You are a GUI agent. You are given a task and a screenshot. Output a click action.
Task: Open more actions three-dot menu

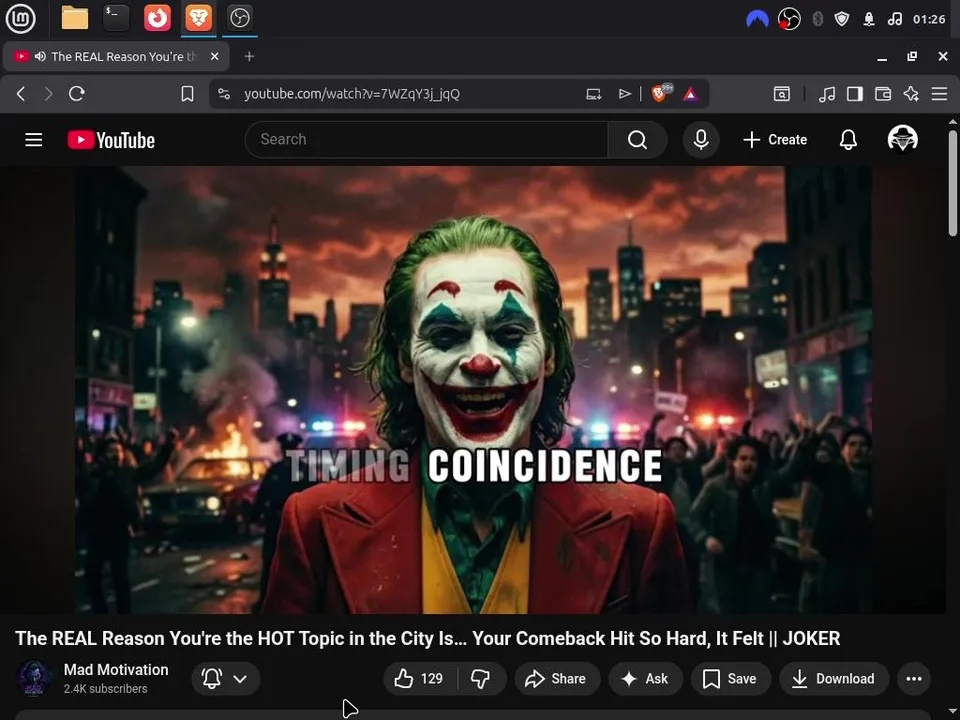click(x=913, y=678)
